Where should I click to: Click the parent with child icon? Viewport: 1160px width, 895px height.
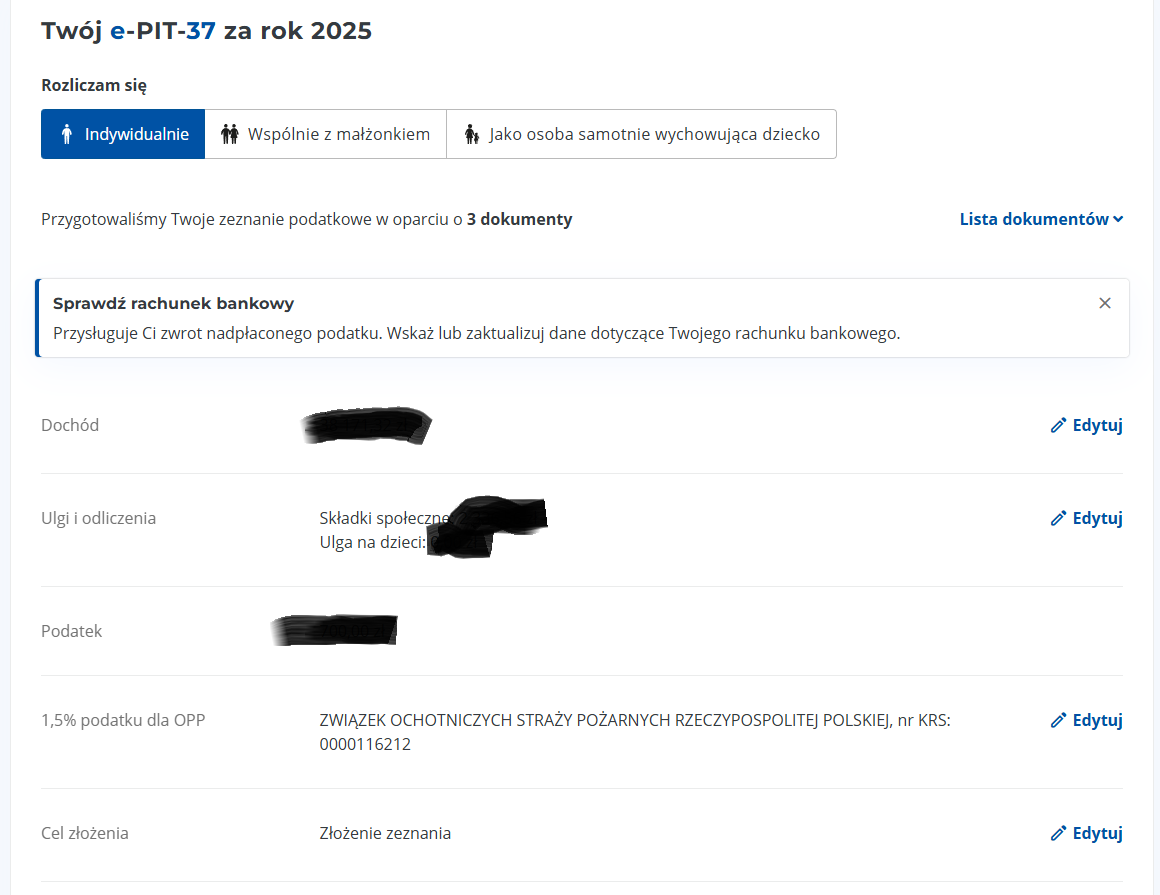pyautogui.click(x=471, y=134)
